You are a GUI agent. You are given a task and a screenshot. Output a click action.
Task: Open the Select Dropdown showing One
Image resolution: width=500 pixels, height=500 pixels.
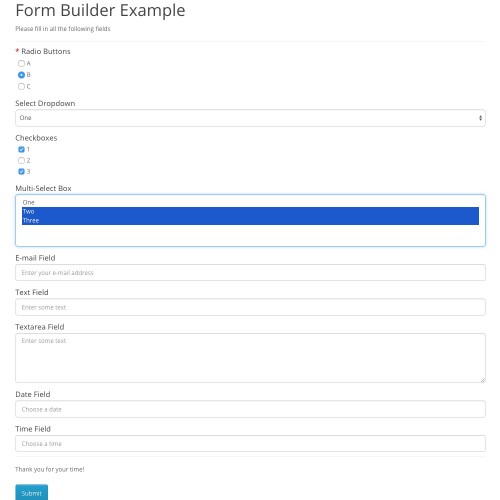click(250, 118)
